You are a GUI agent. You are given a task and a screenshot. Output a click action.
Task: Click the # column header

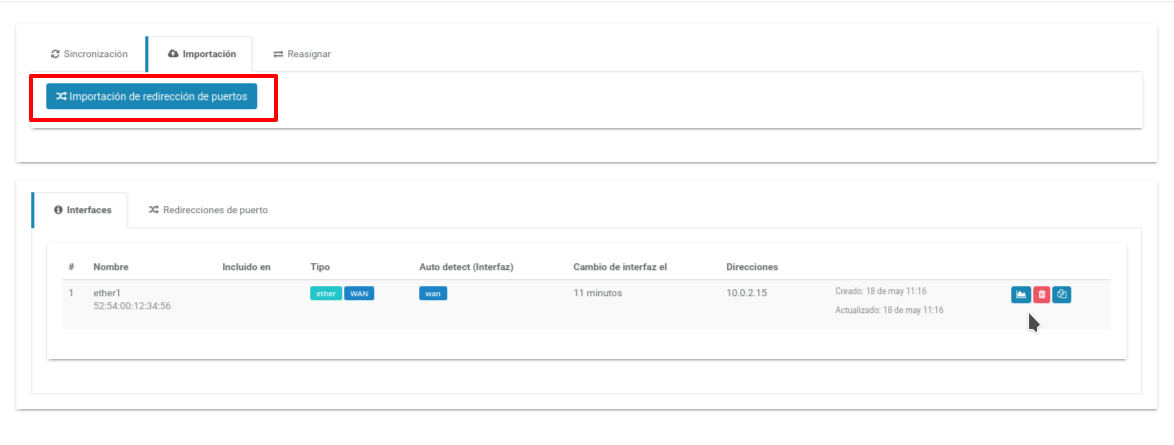point(71,267)
